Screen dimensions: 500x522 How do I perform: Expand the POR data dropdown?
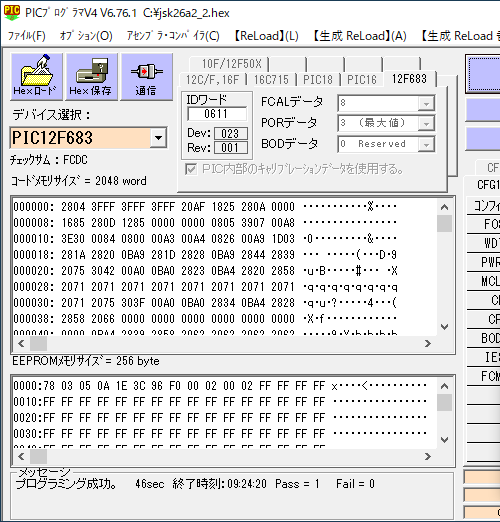(426, 124)
